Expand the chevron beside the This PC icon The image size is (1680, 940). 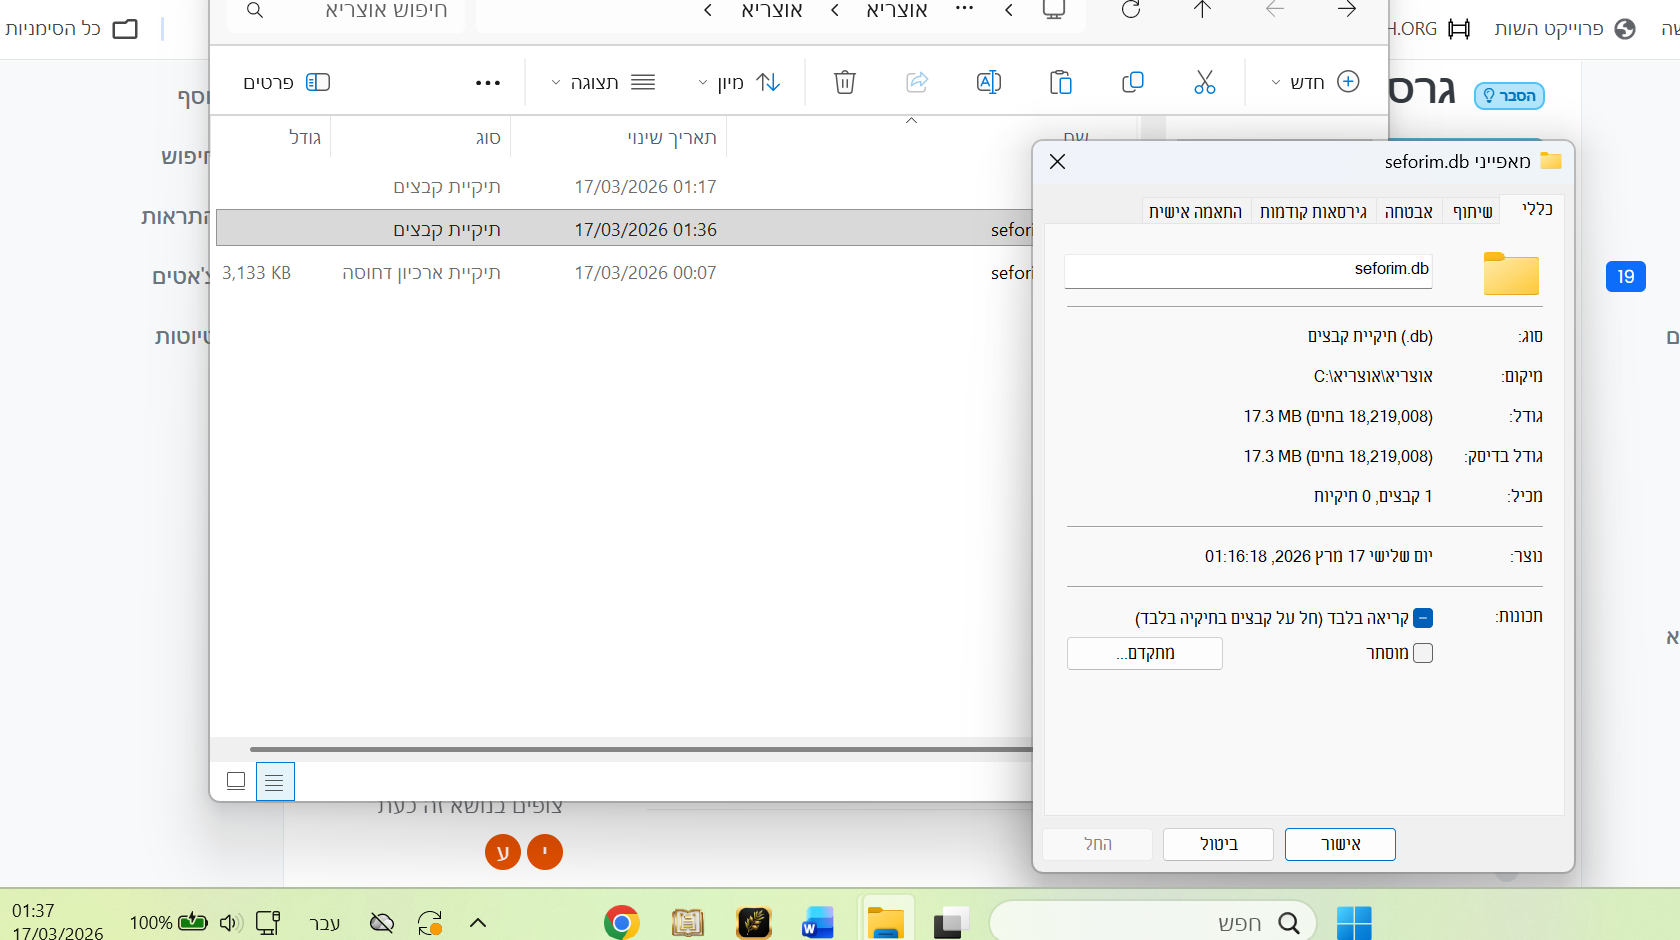point(1009,10)
